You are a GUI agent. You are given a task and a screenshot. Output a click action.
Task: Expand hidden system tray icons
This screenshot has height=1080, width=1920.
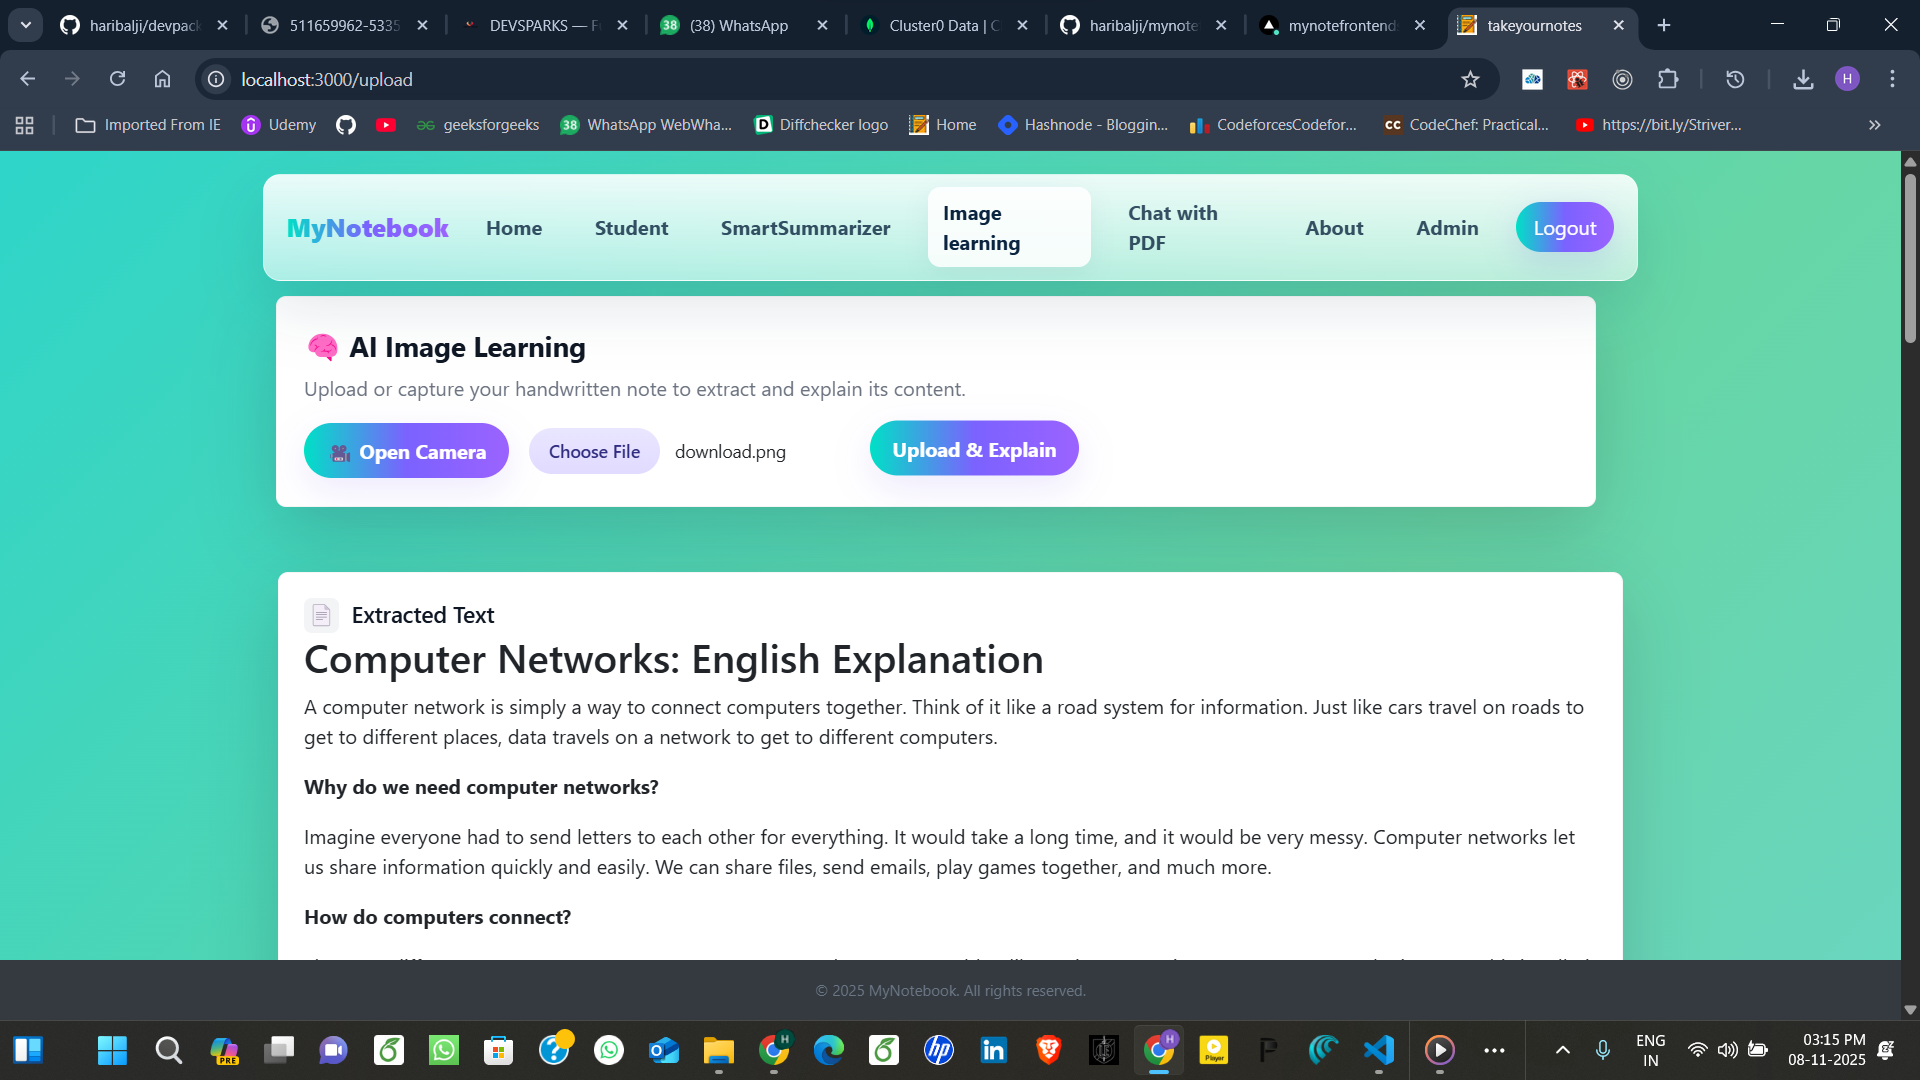1562,1050
